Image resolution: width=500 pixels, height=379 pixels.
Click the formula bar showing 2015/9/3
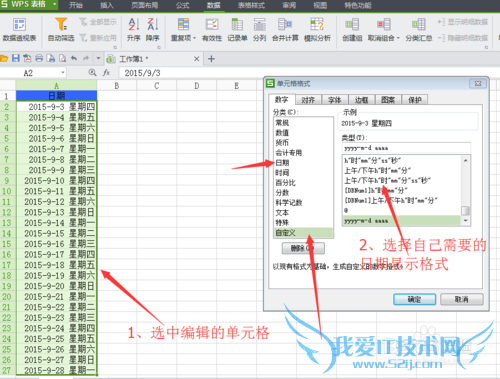(309, 73)
